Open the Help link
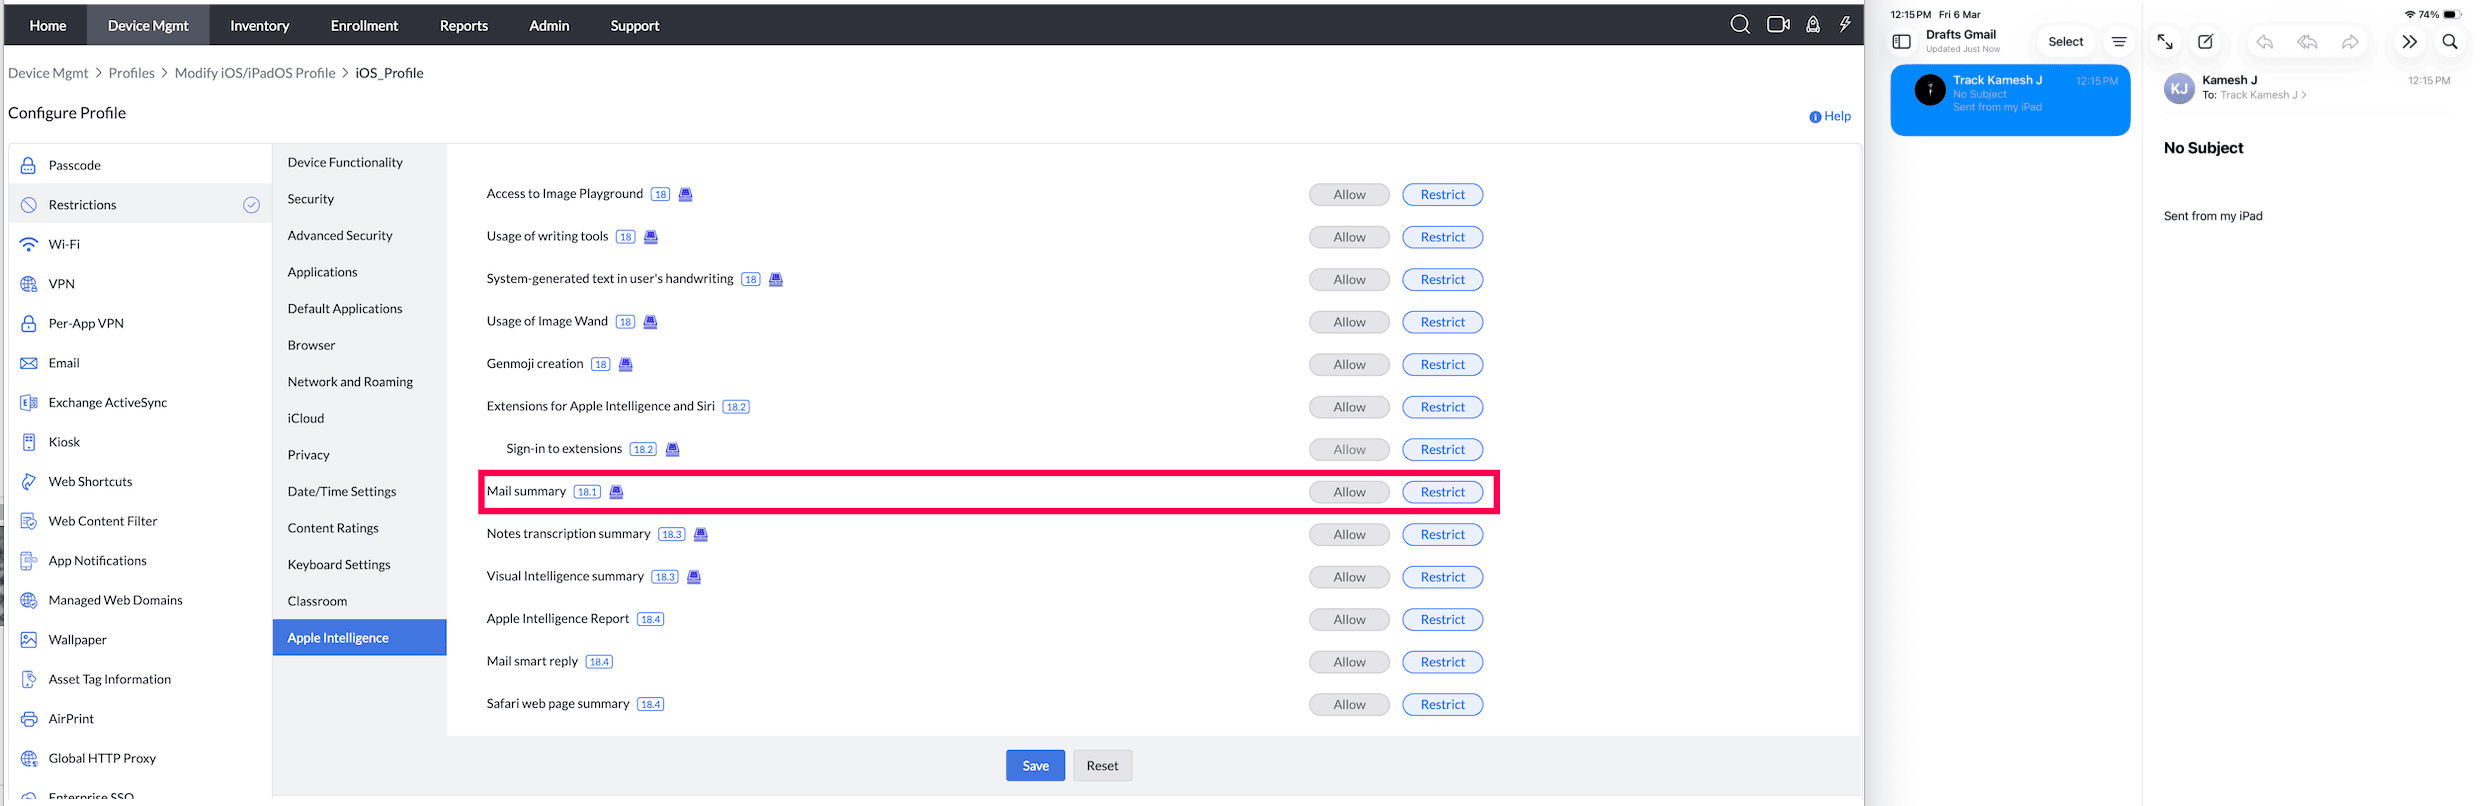The image size is (2482, 806). (x=1837, y=117)
